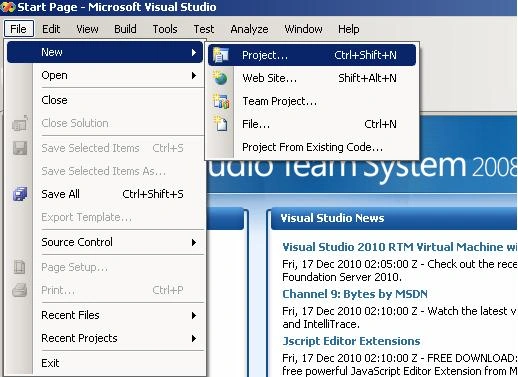Viewport: 518px width, 377px height.
Task: Open the Help menu
Action: point(349,29)
